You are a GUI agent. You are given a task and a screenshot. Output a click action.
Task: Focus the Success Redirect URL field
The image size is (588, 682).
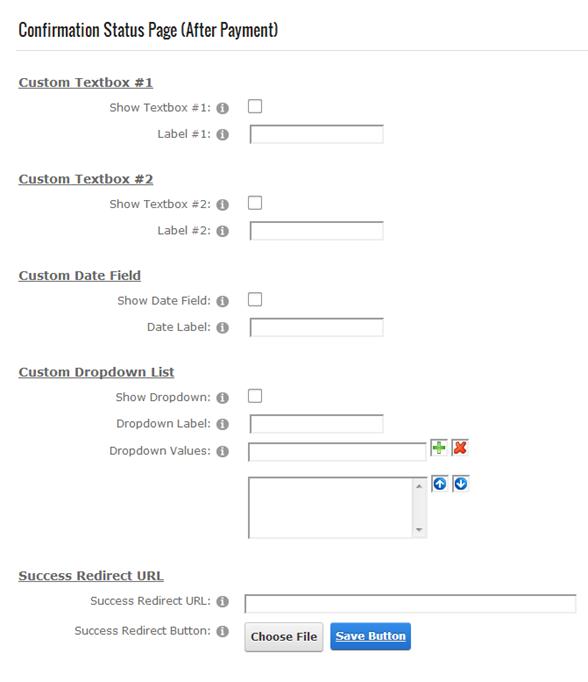(411, 604)
